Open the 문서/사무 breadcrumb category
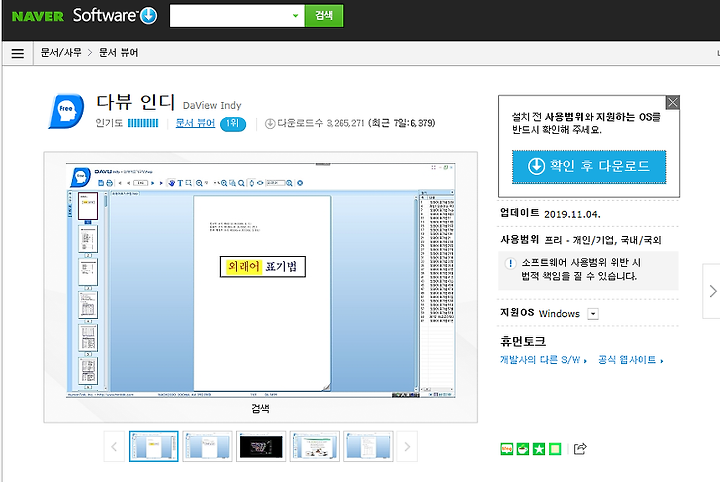 61,53
